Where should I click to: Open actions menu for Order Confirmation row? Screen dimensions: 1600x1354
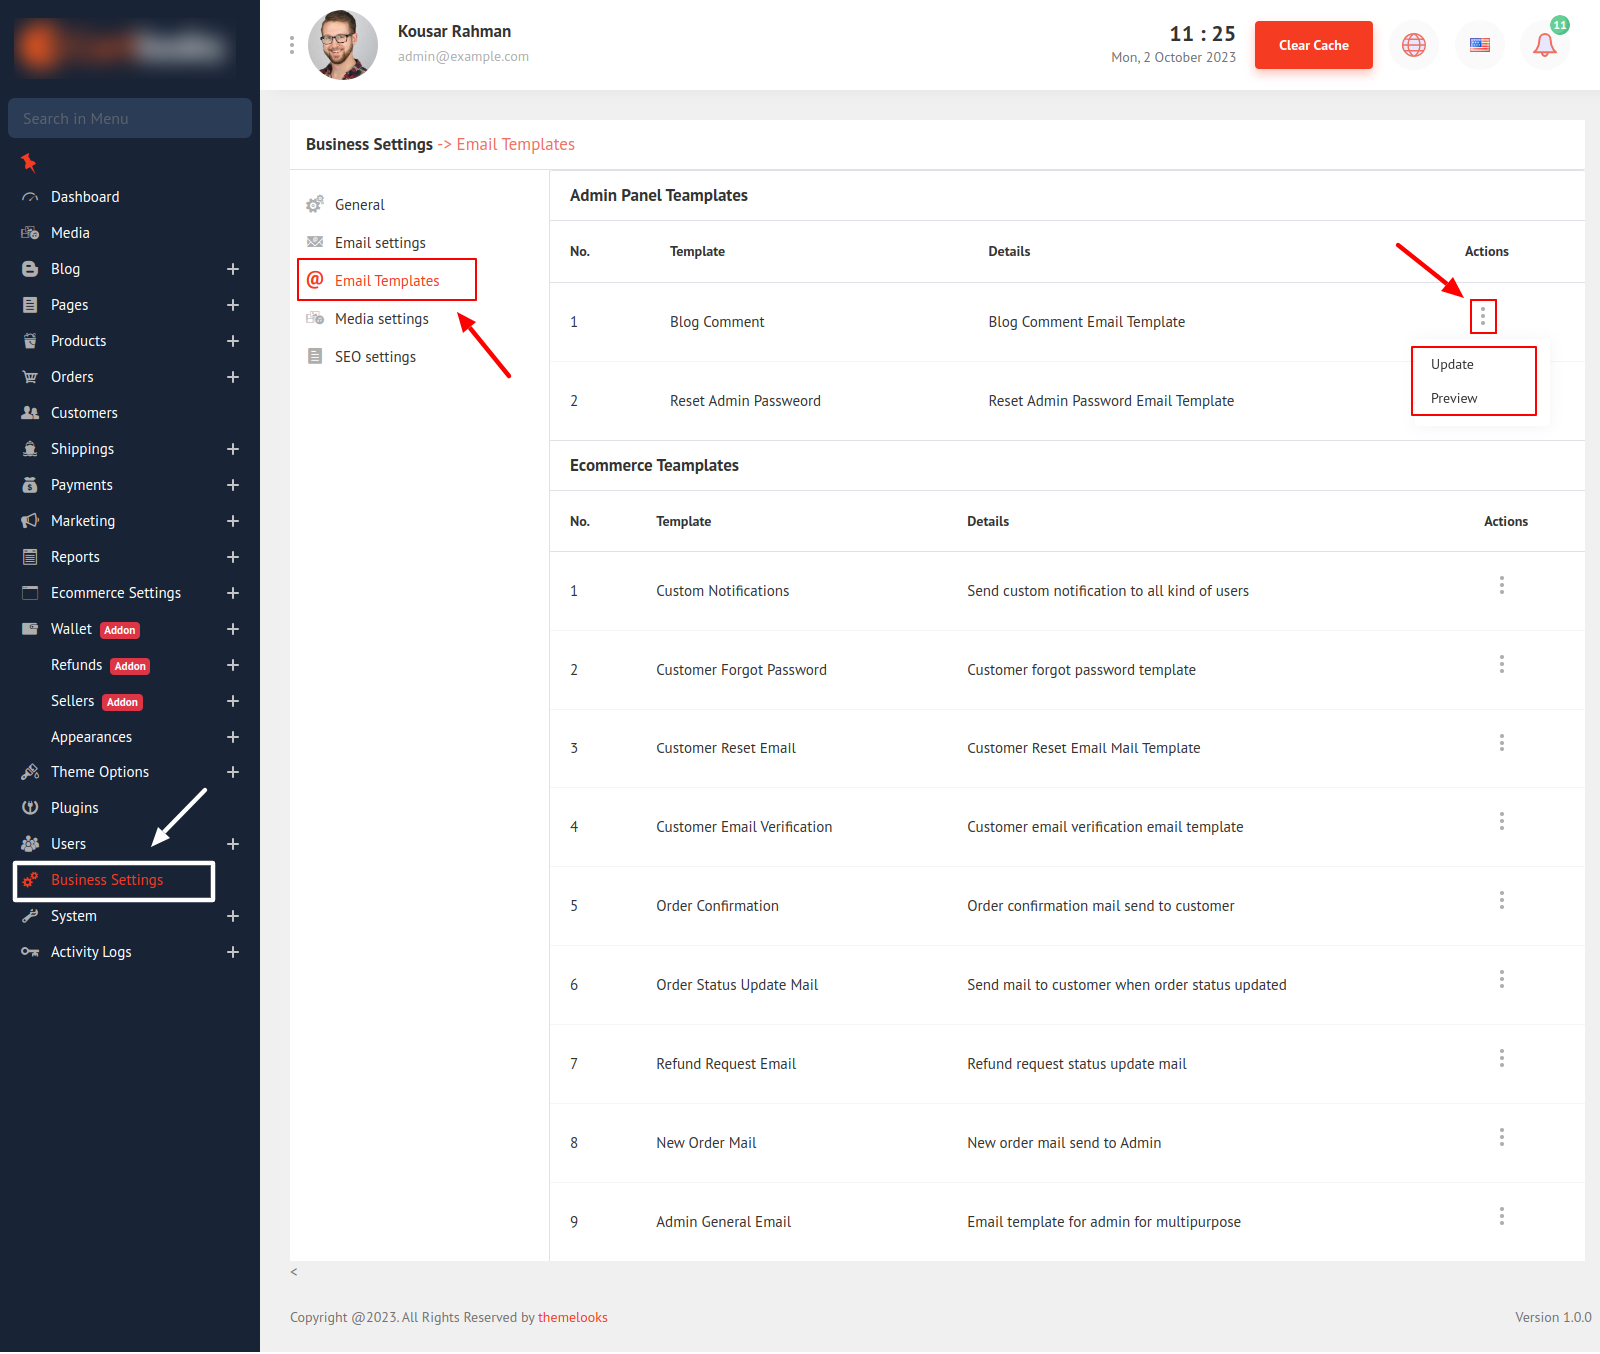[1501, 901]
